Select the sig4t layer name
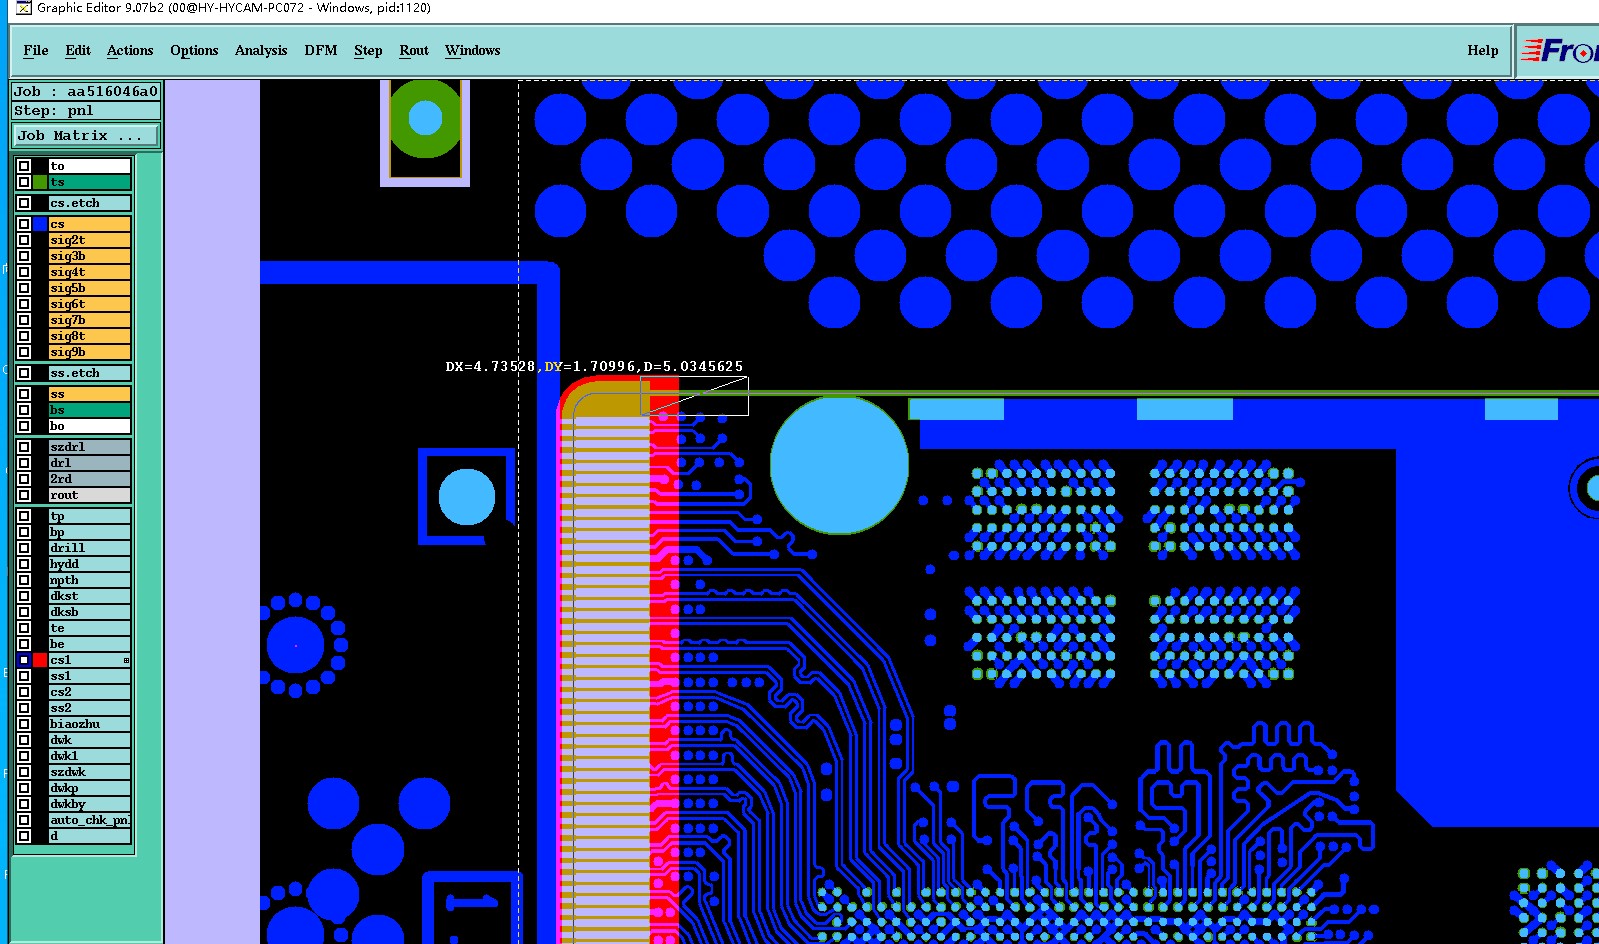Screen dimensions: 1599x944 coord(90,272)
